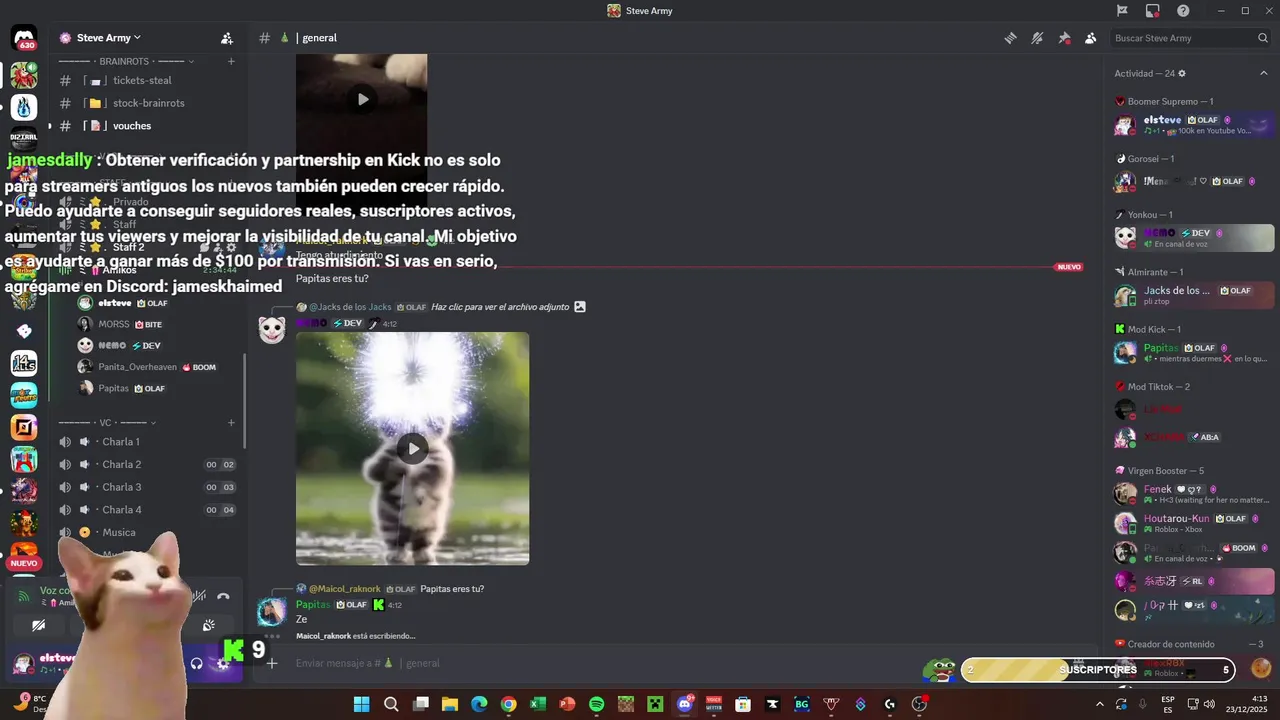
Task: Click the SUSCRIPTORES progress bar
Action: pos(1098,669)
